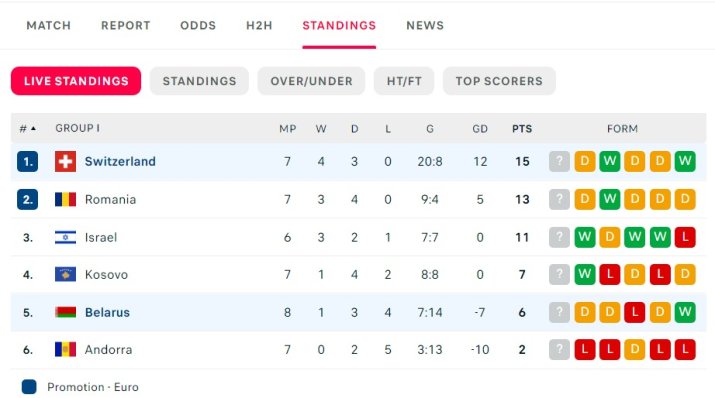This screenshot has width=715, height=398.
Task: Click the Romania flag icon
Action: pyautogui.click(x=65, y=199)
